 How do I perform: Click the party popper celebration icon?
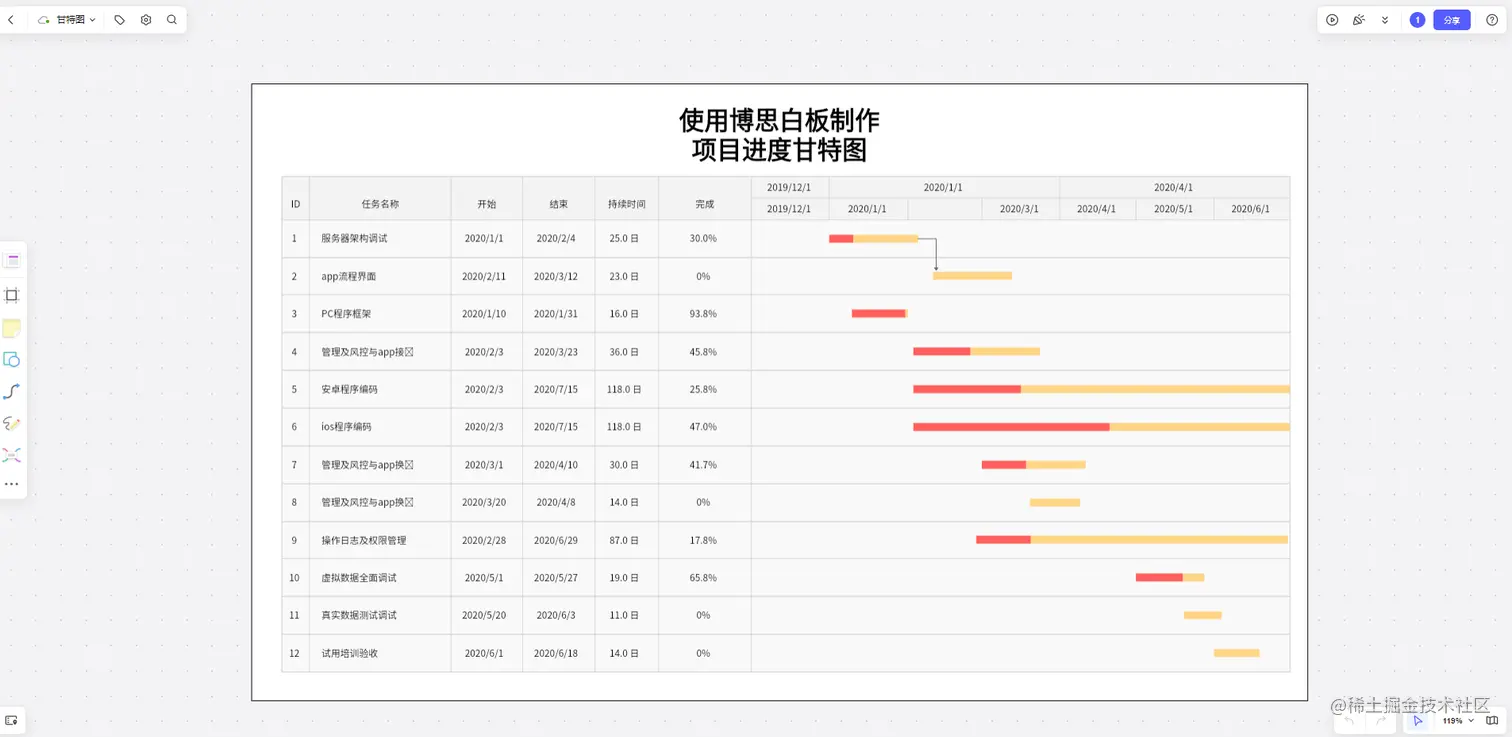tap(1359, 20)
